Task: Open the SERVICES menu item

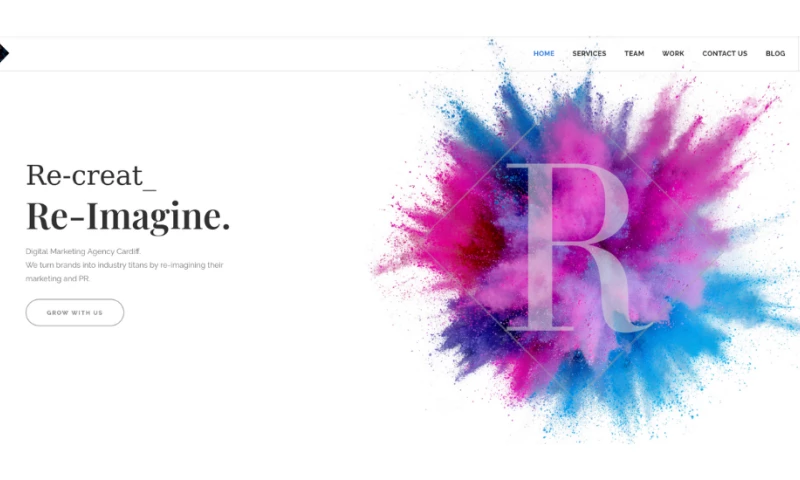Action: (x=589, y=54)
